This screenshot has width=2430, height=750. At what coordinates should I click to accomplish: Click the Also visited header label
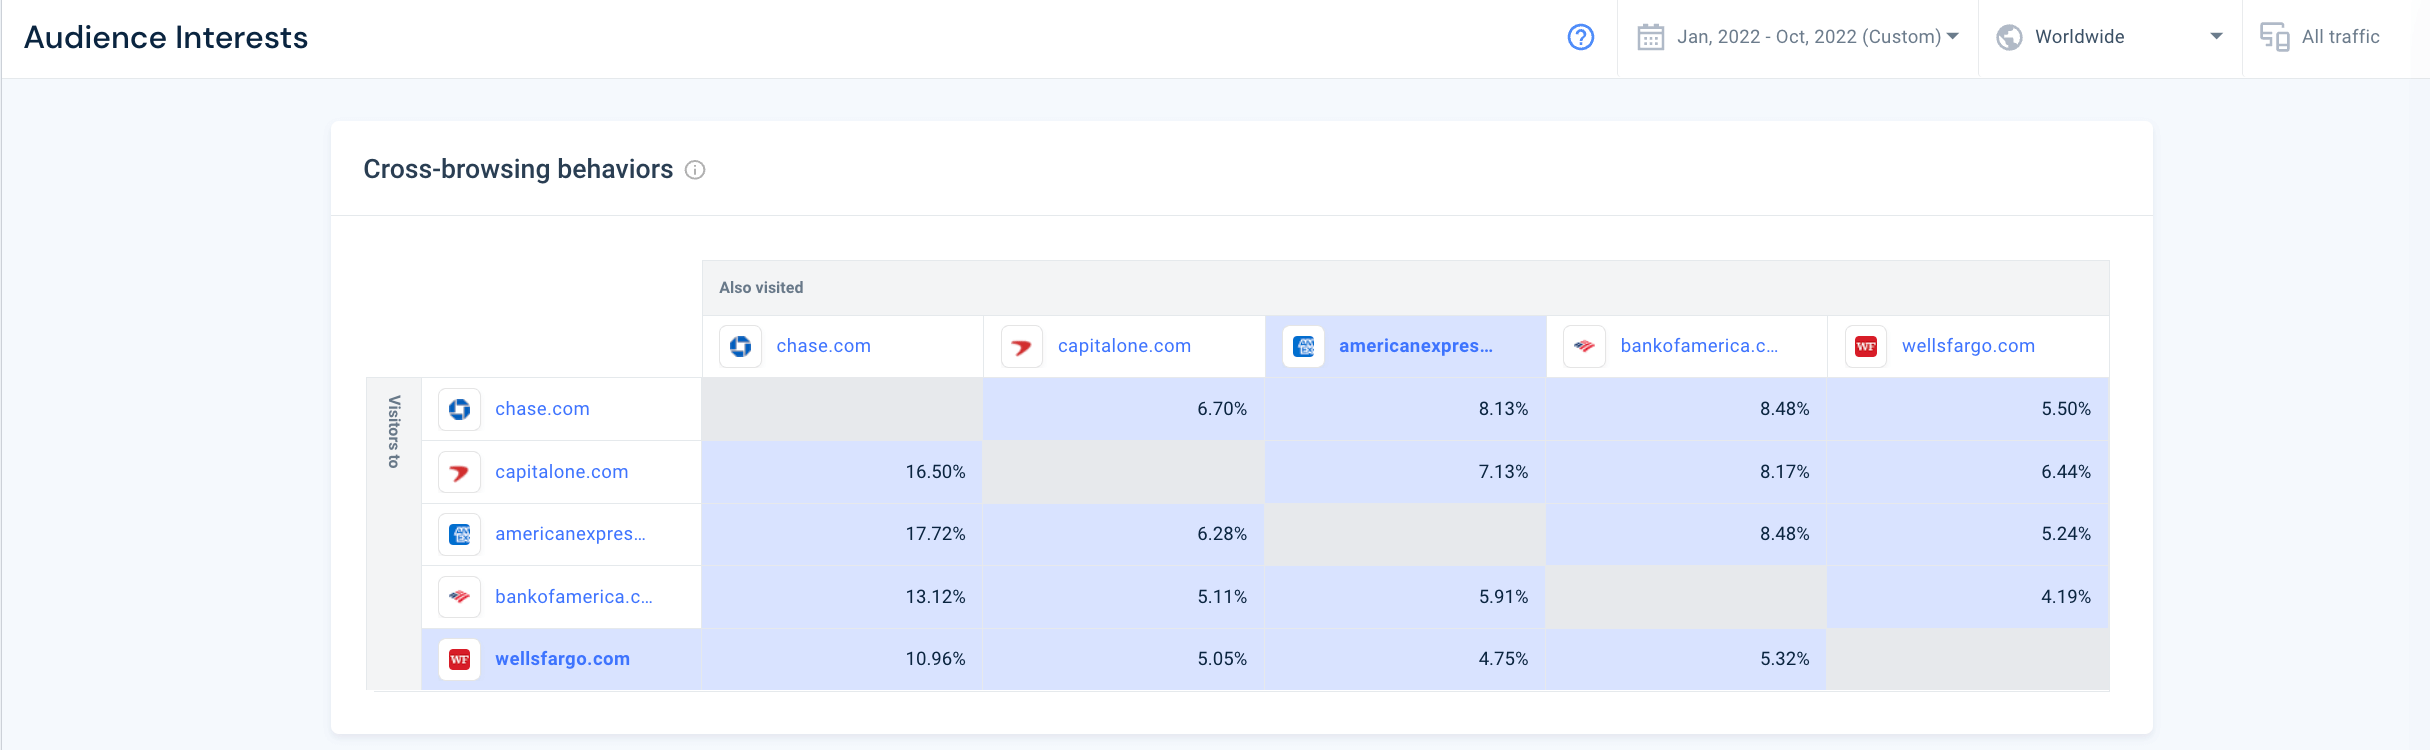761,288
